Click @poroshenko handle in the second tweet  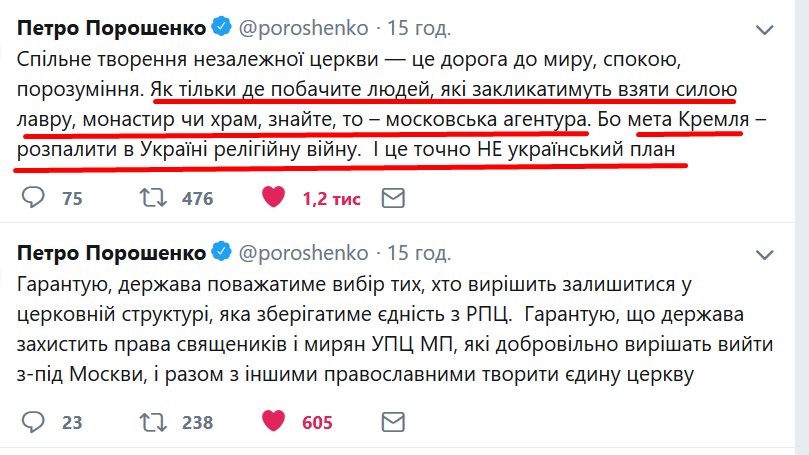pos(304,250)
